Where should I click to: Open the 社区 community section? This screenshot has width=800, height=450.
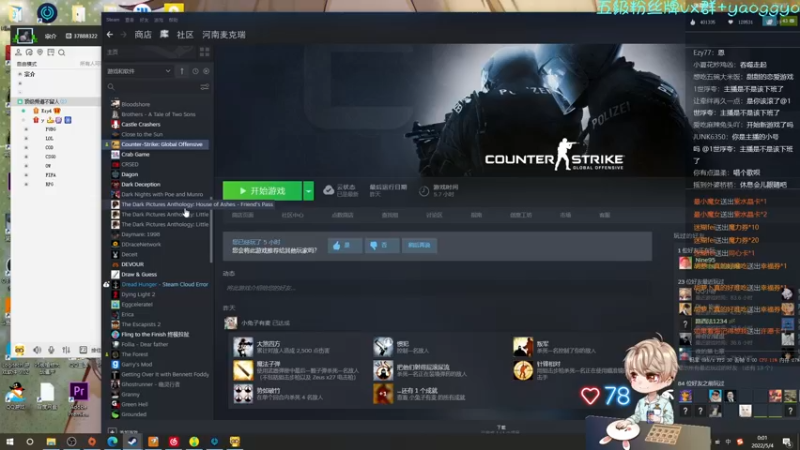(185, 35)
